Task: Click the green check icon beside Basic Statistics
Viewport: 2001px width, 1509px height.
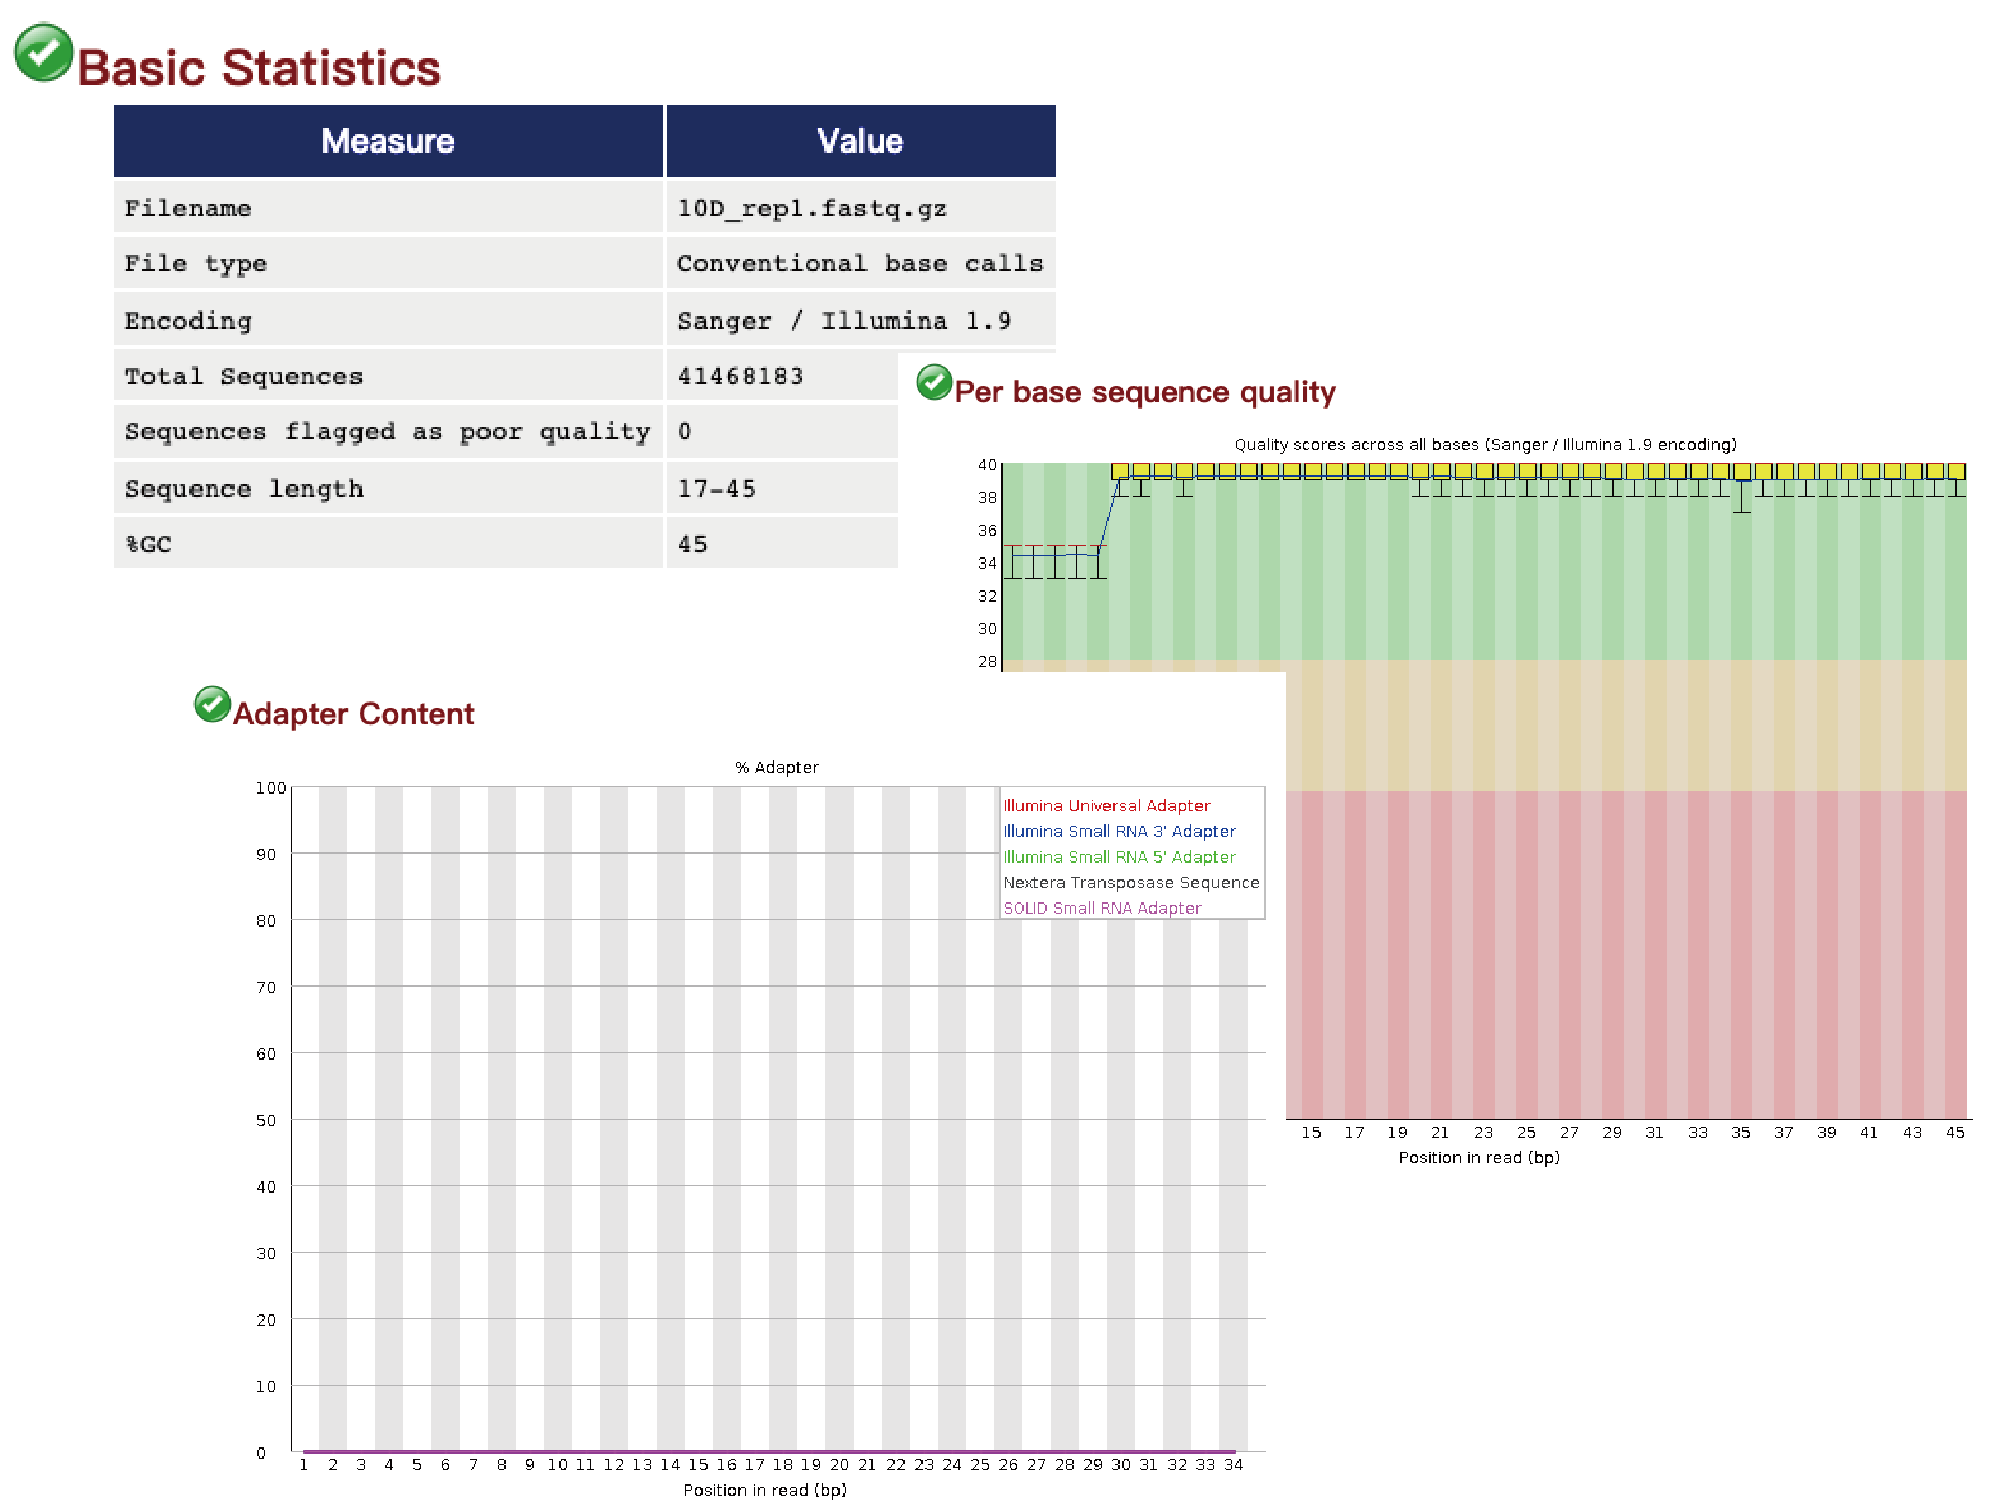Action: click(43, 53)
